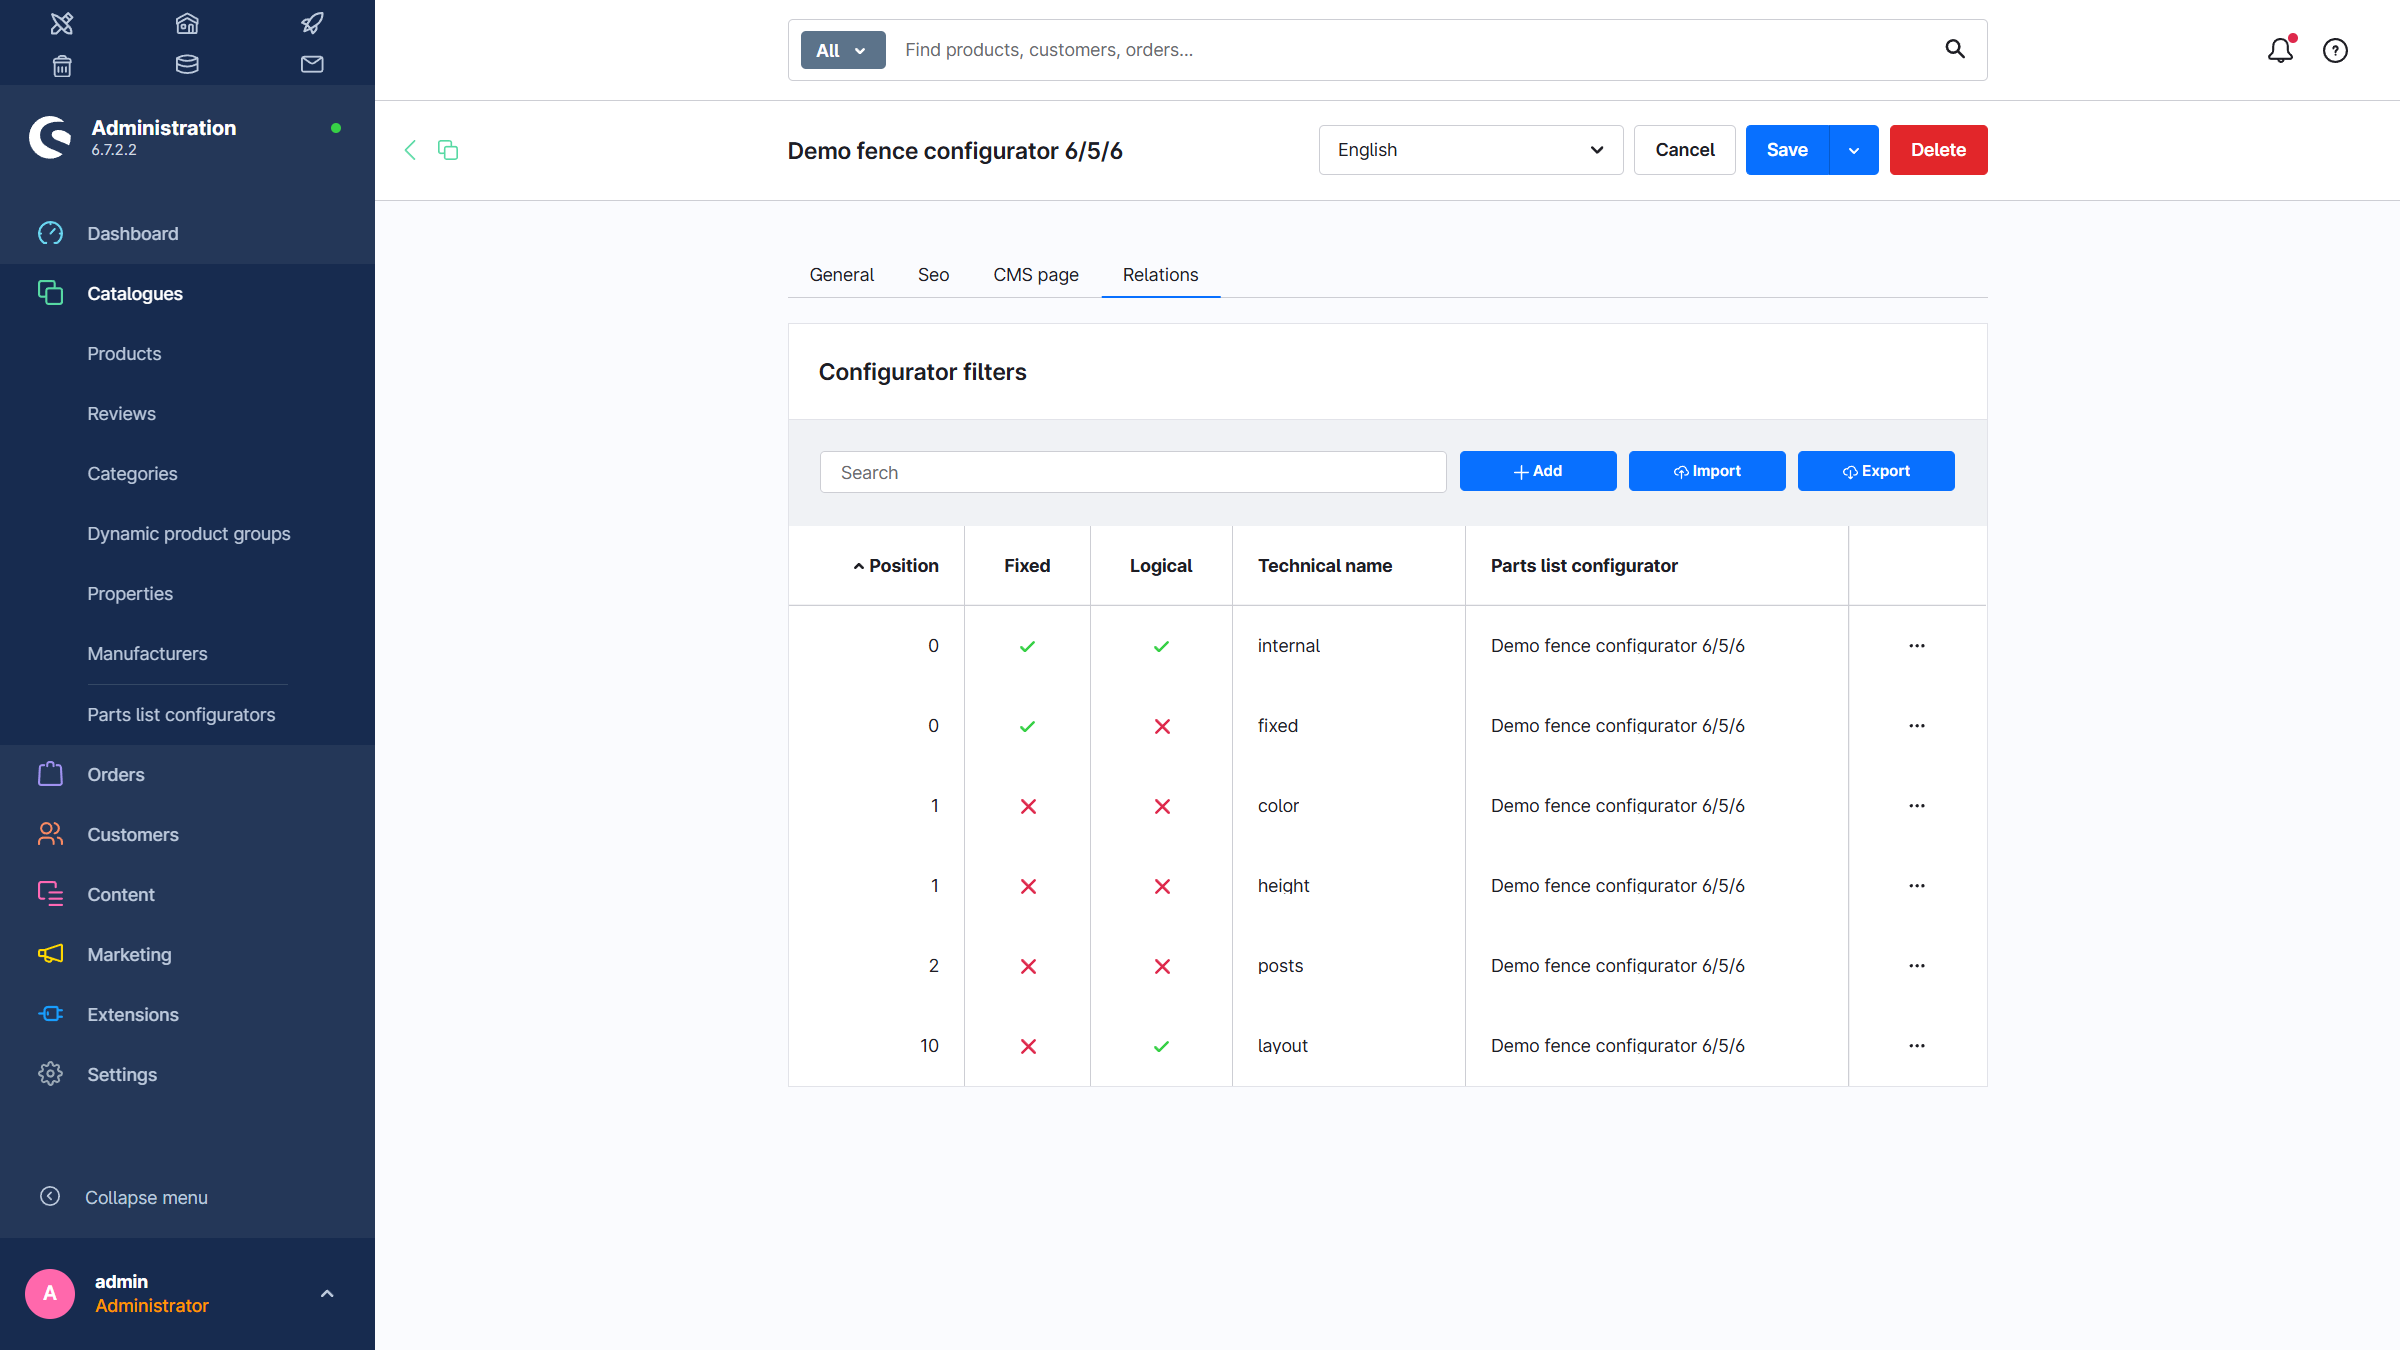Select the Relations tab

[1160, 275]
